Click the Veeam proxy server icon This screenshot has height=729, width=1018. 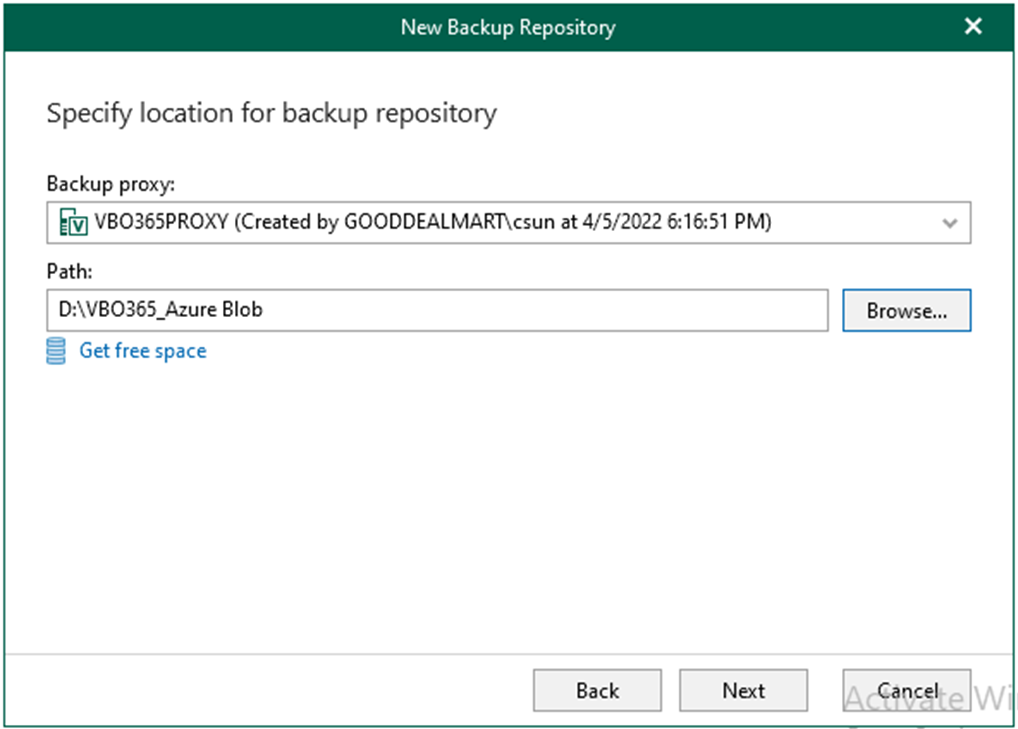(x=73, y=223)
